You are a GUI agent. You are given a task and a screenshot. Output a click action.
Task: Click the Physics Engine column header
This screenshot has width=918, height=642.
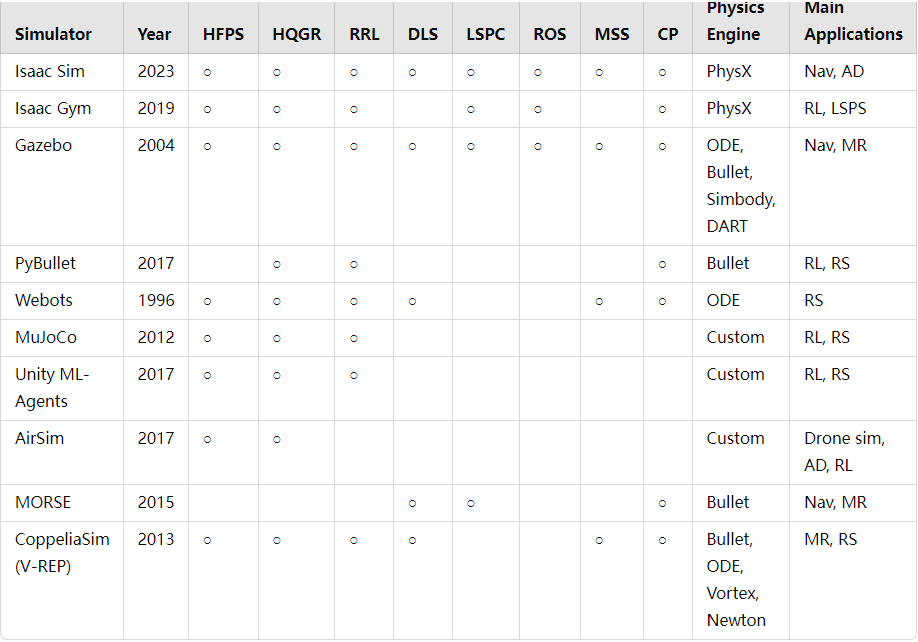(735, 21)
